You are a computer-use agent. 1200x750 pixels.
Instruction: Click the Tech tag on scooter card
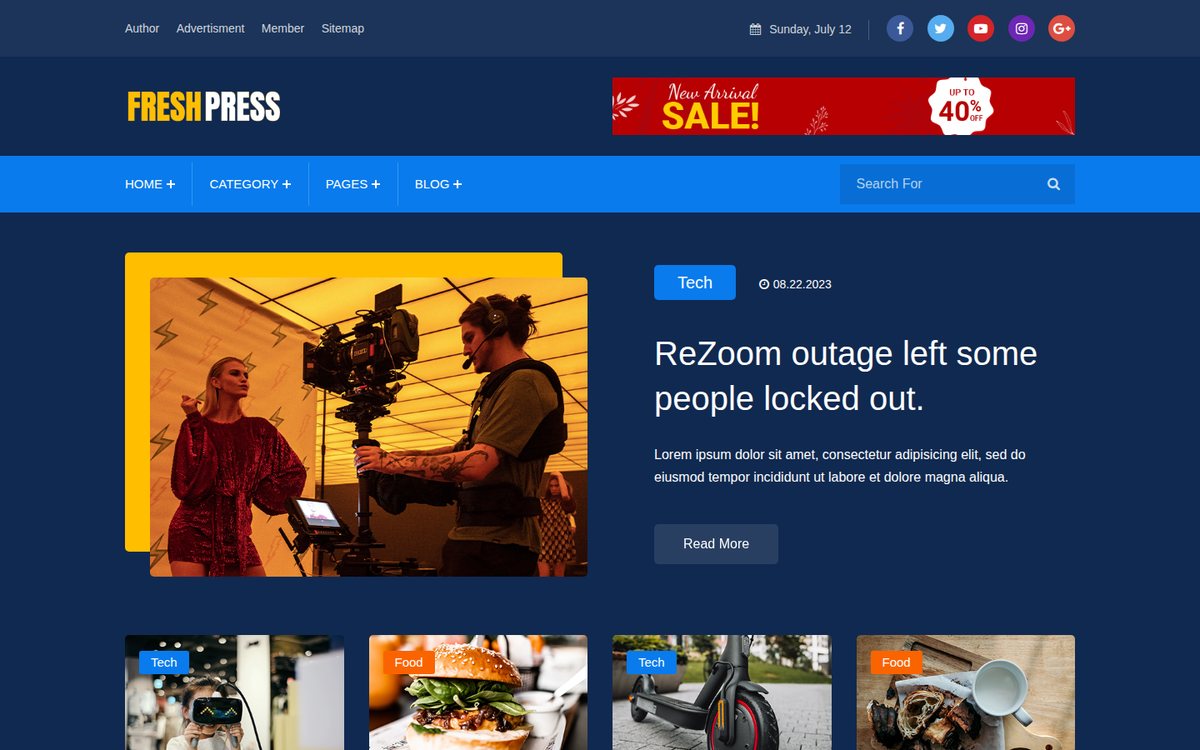652,662
